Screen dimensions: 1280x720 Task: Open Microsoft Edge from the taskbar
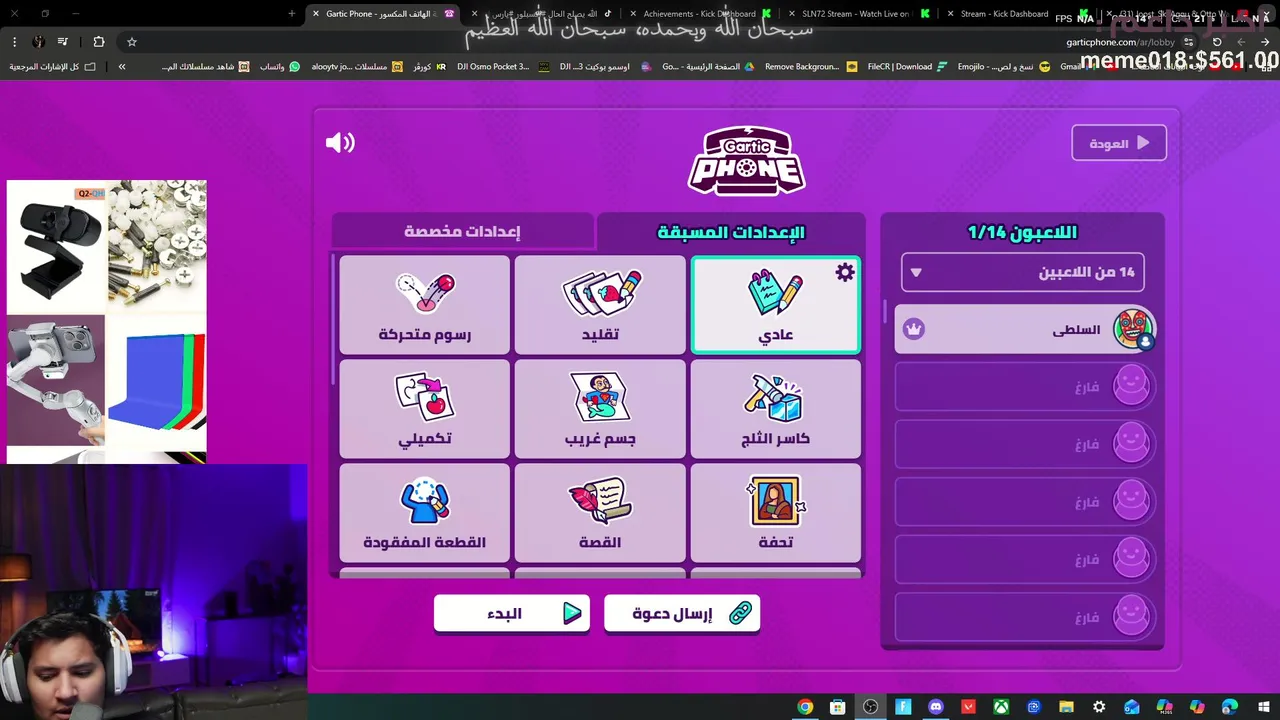(1229, 707)
